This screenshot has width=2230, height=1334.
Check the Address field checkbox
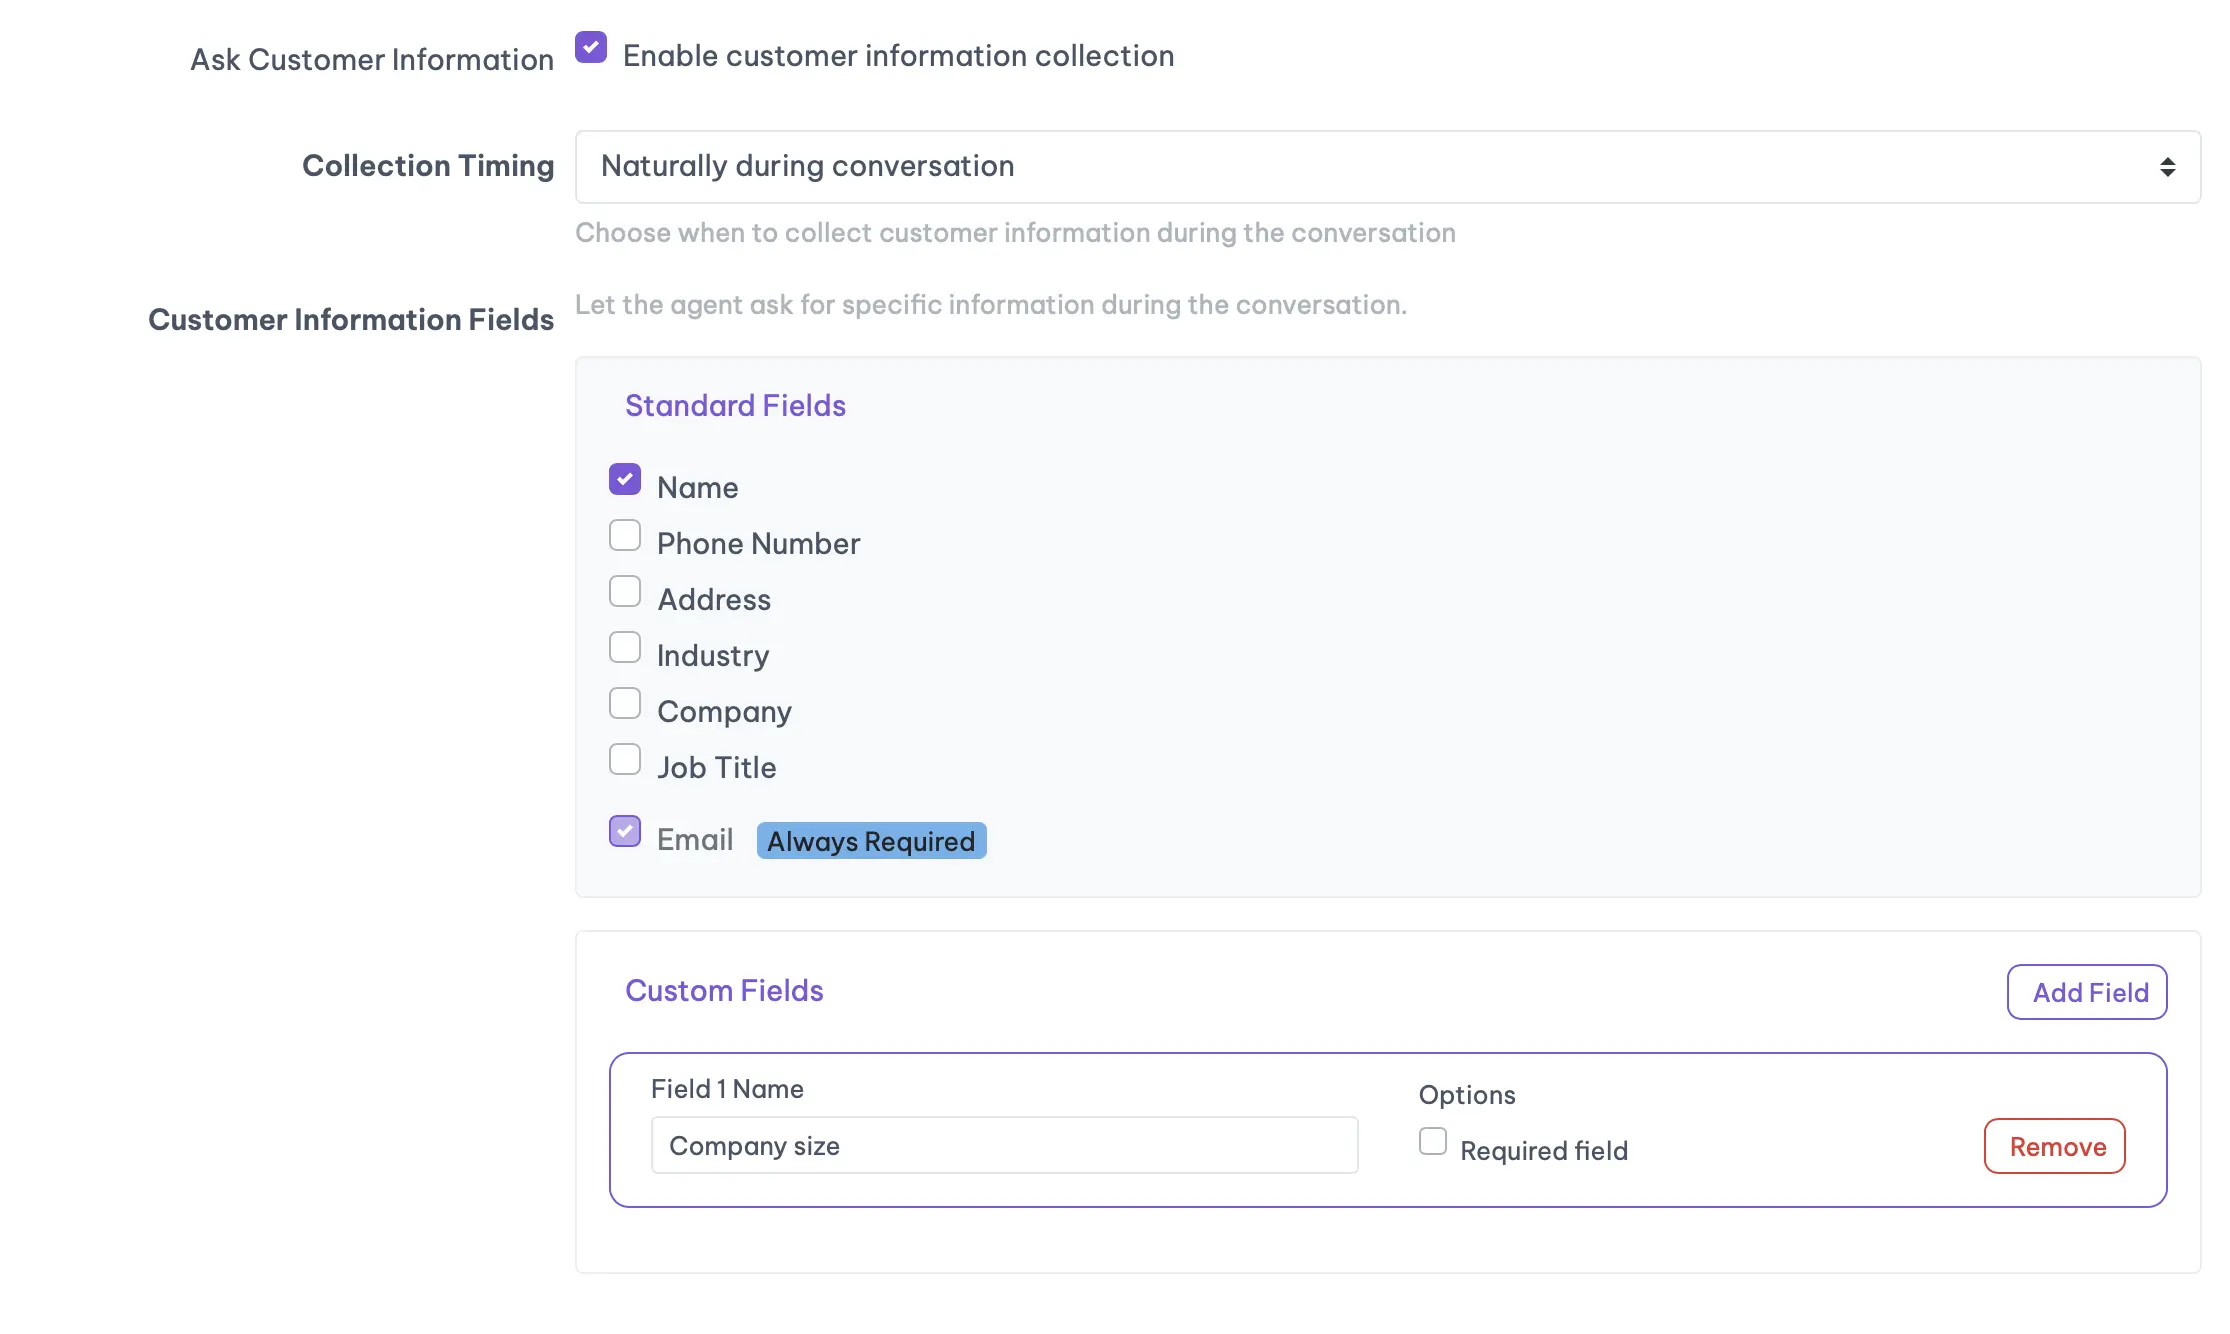click(x=625, y=592)
